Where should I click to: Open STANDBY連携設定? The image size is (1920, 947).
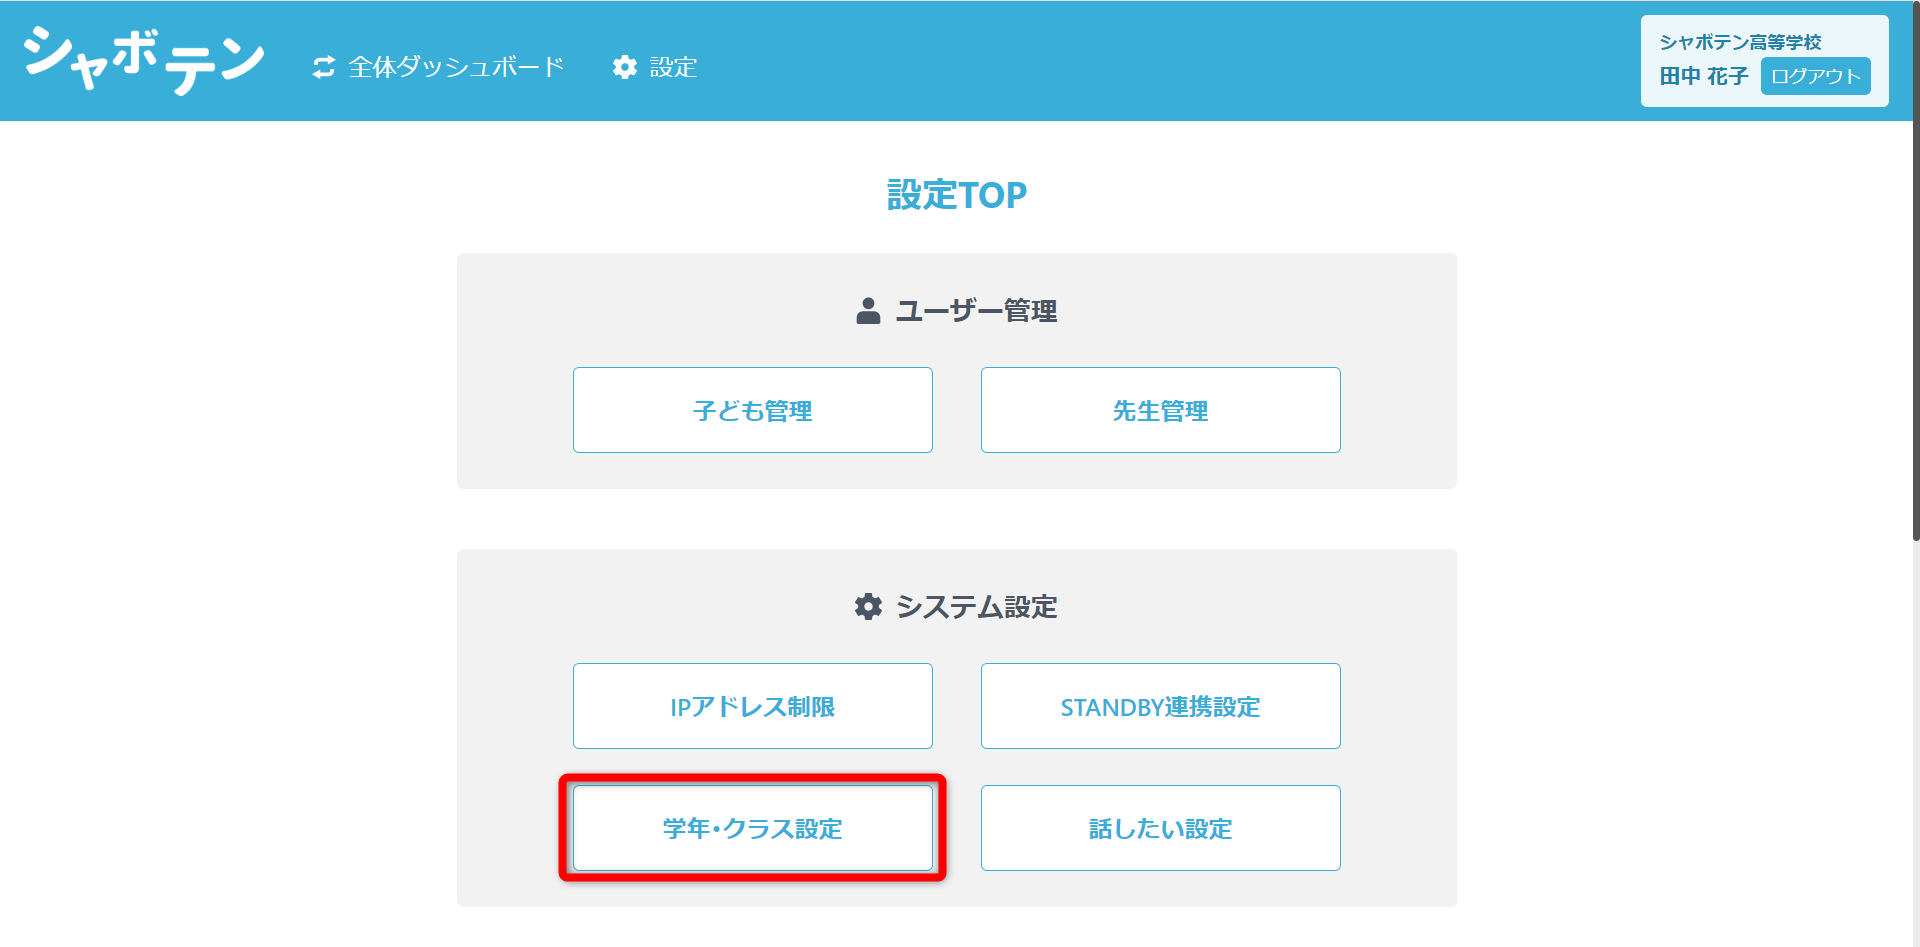tap(1161, 706)
